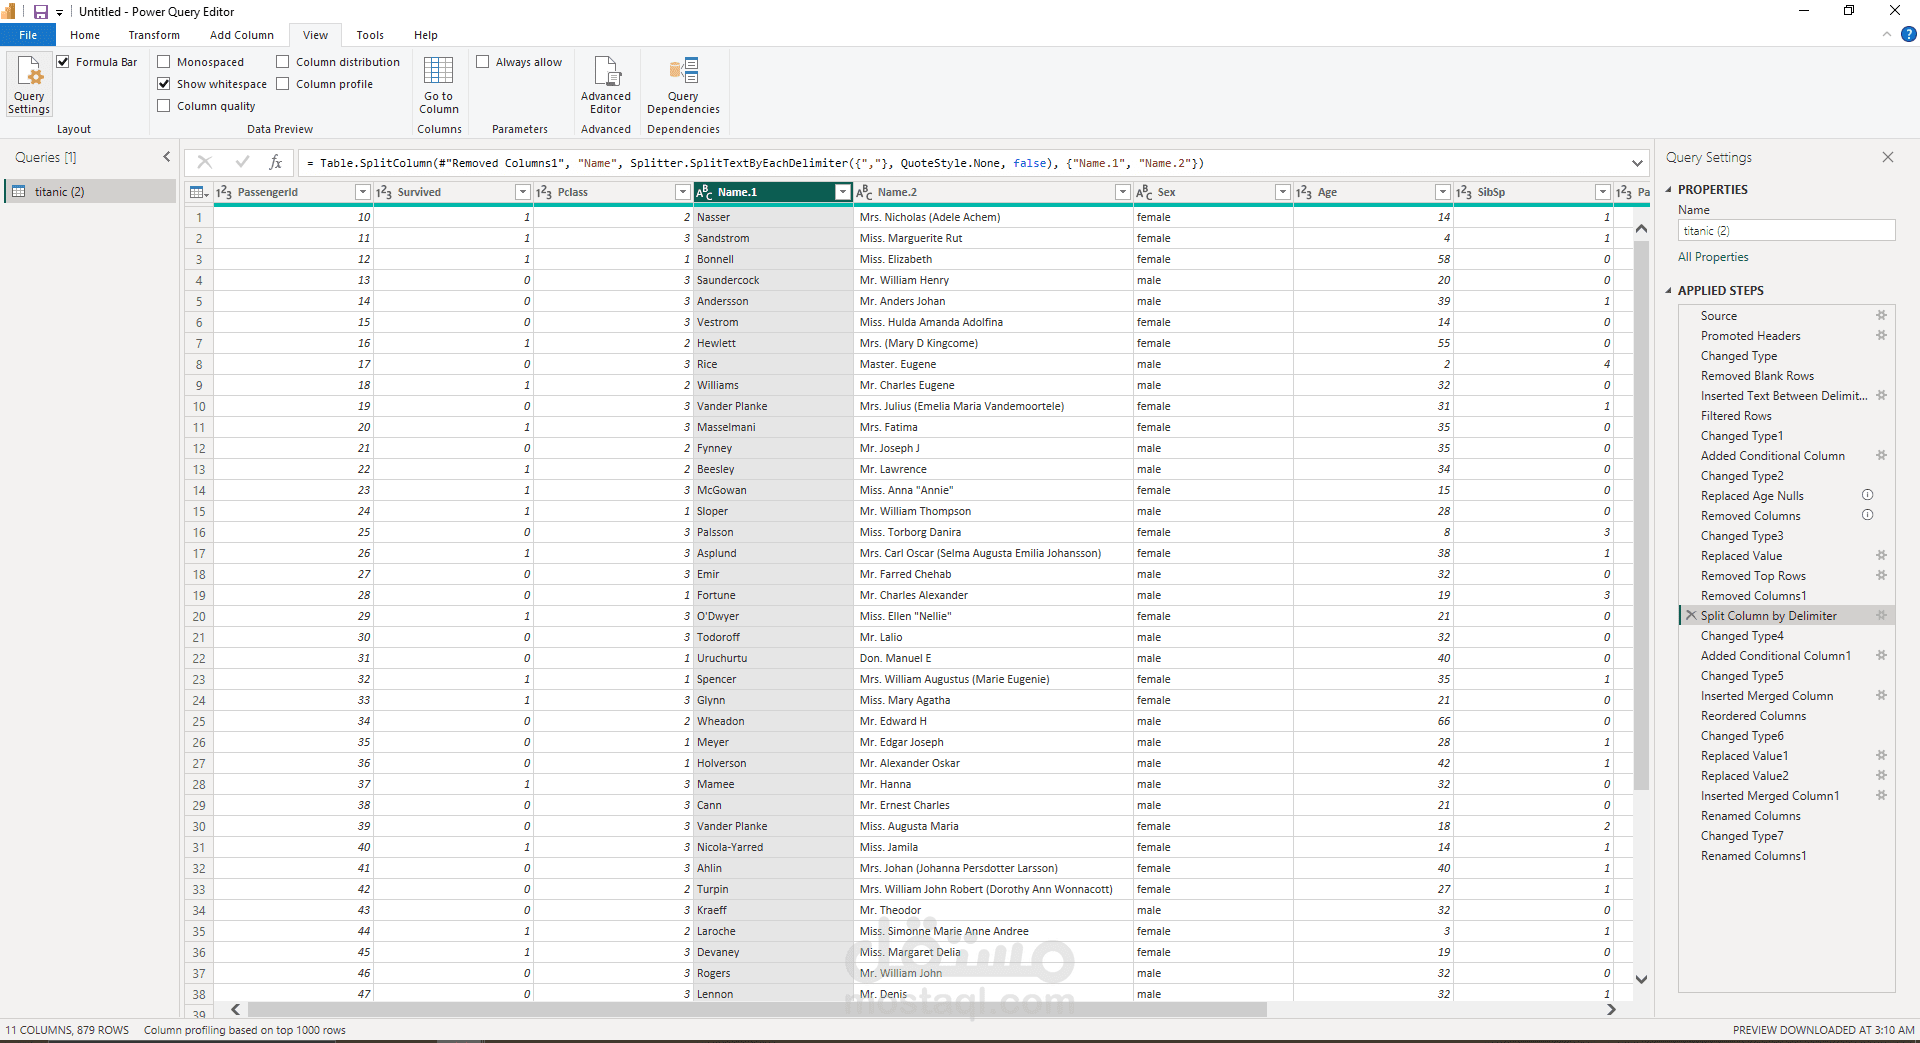1920x1043 pixels.
Task: Open Query Dependencies view
Action: point(683,84)
